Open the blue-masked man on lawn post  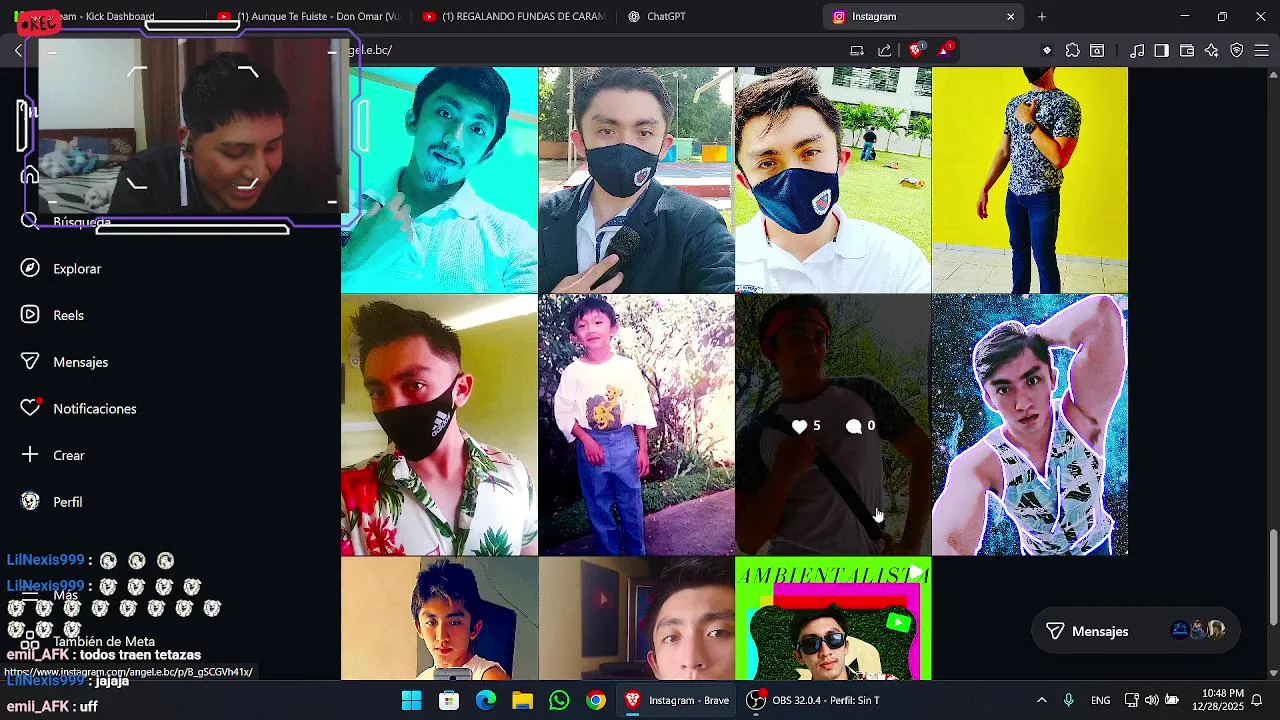pos(833,179)
